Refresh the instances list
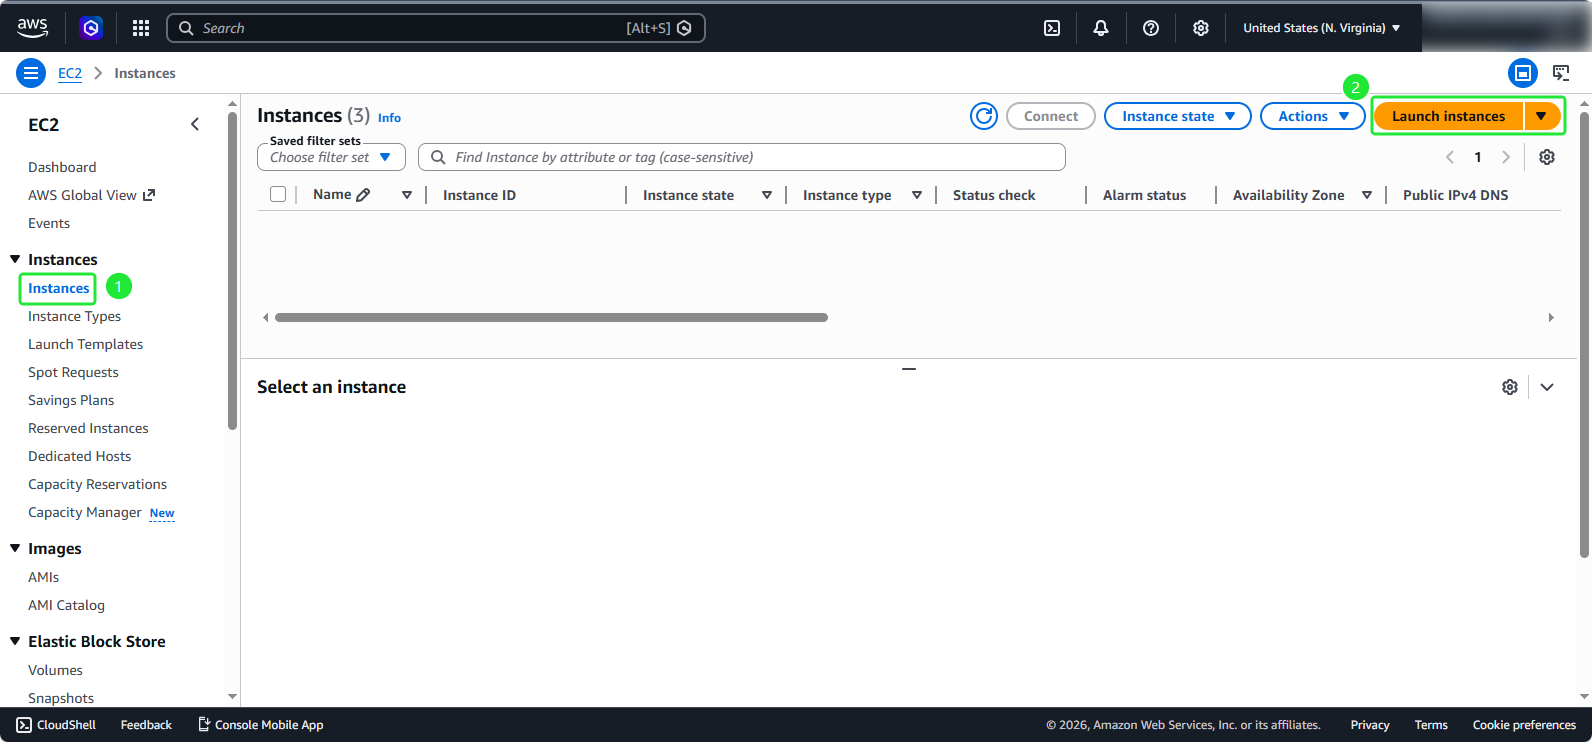 click(x=984, y=116)
